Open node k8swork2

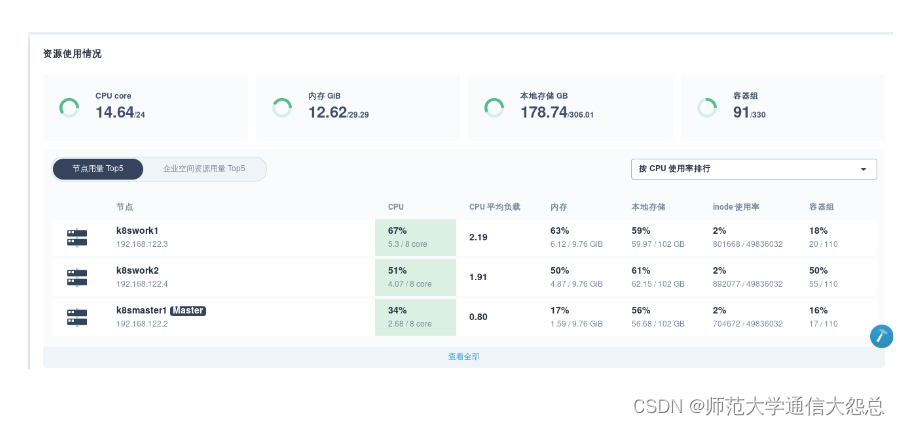[137, 271]
